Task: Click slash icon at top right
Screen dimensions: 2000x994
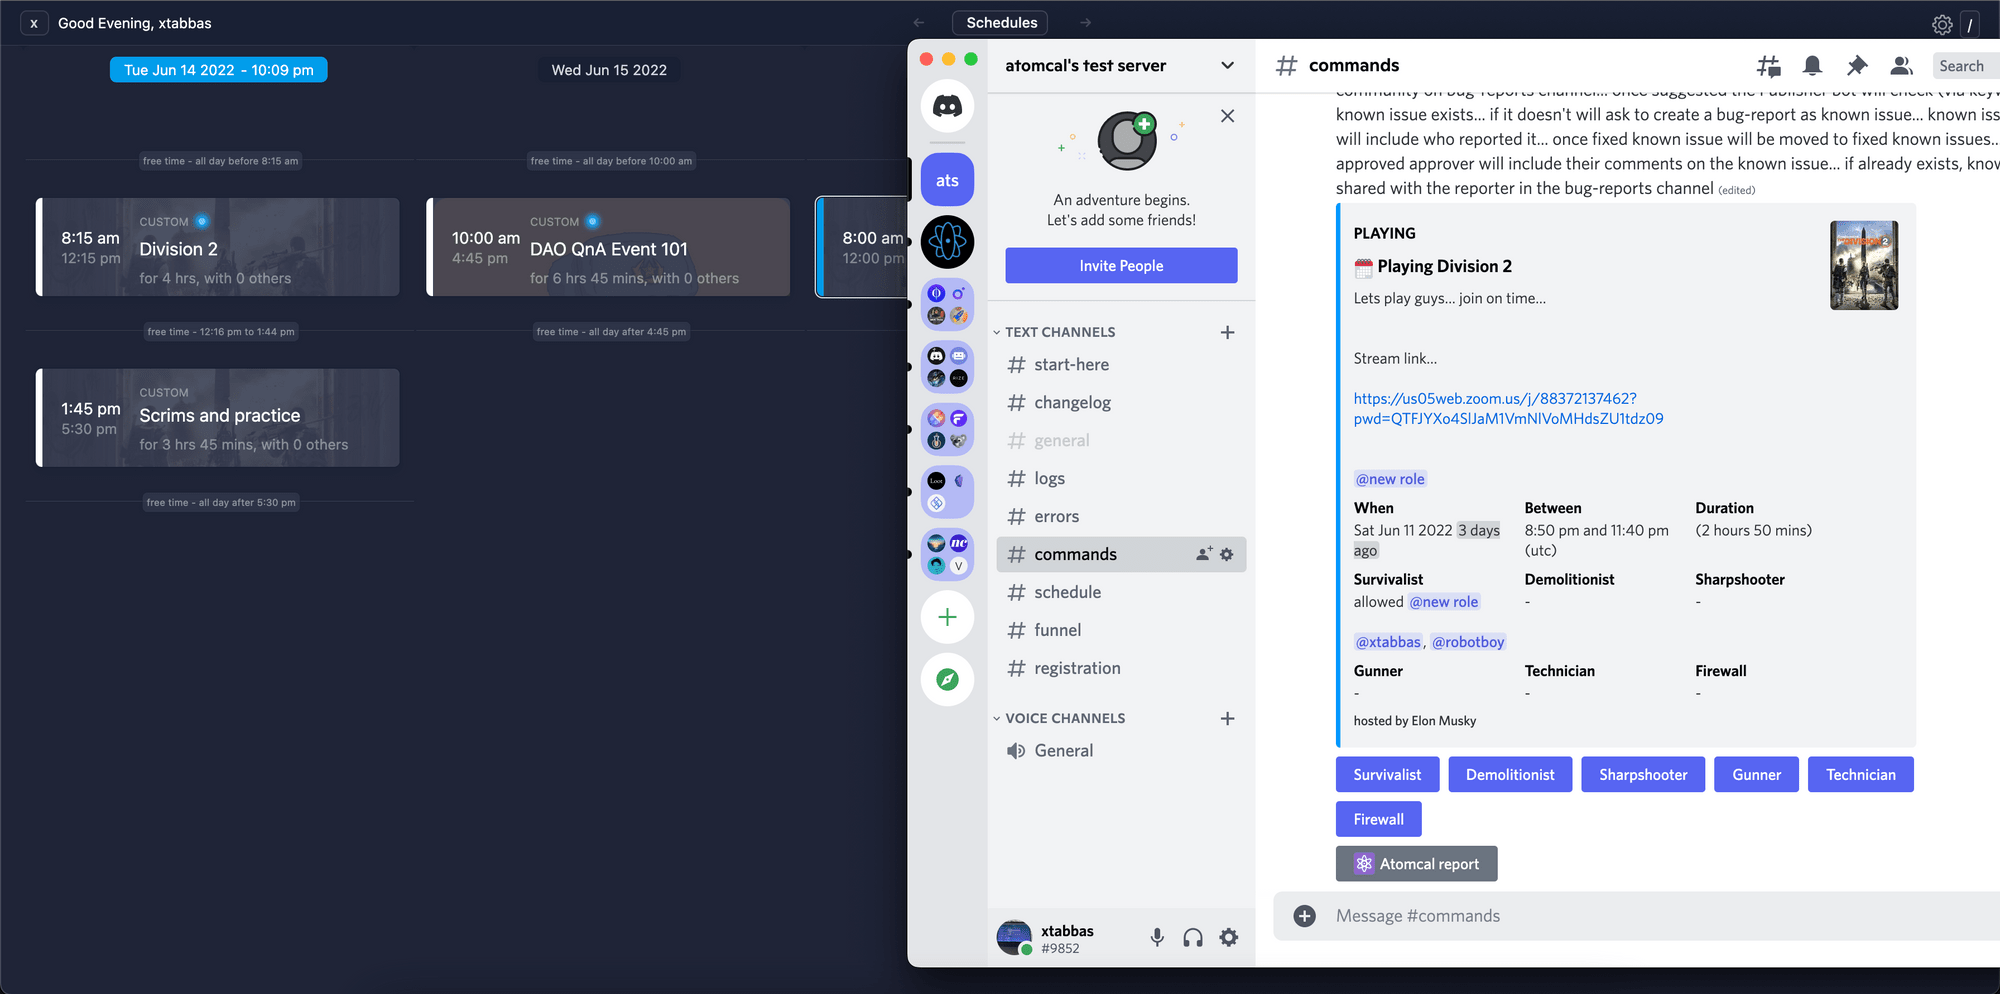Action: 1970,24
